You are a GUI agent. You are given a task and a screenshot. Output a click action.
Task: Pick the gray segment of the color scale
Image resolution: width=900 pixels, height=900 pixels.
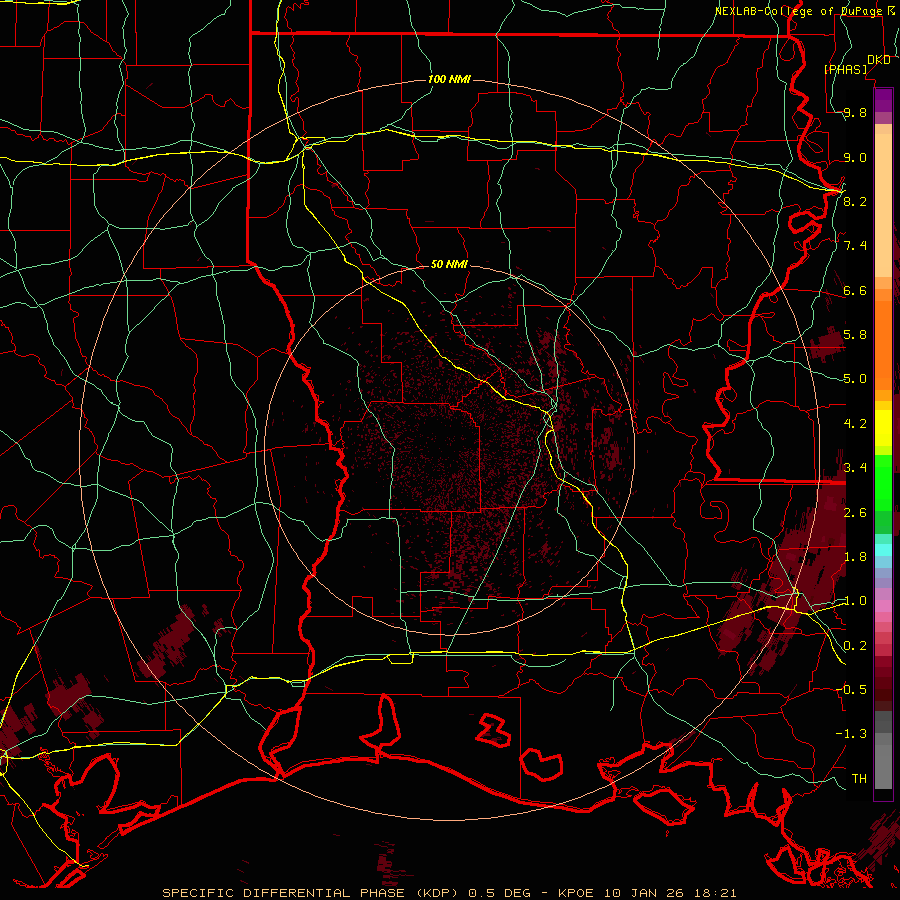(x=883, y=752)
